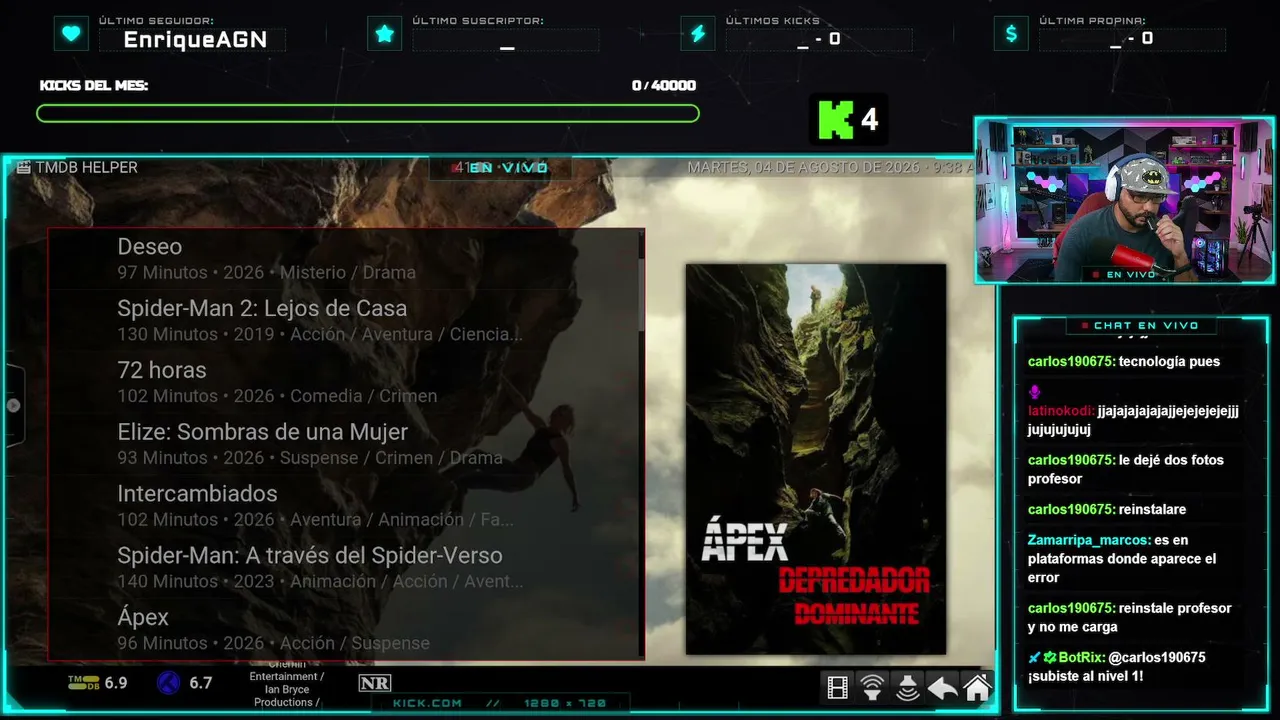This screenshot has height=720, width=1280.
Task: Click the @carlos190675 mention in BotRix message
Action: point(1157,658)
